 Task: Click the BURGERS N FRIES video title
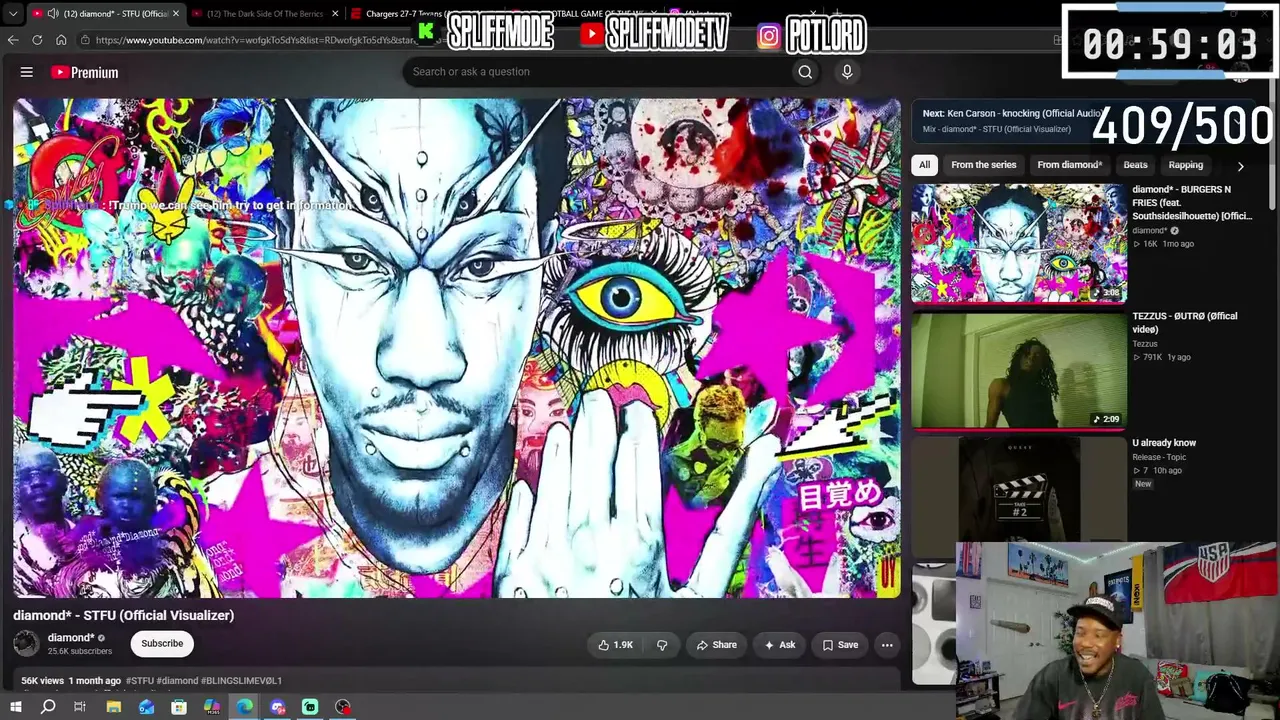coord(1192,202)
